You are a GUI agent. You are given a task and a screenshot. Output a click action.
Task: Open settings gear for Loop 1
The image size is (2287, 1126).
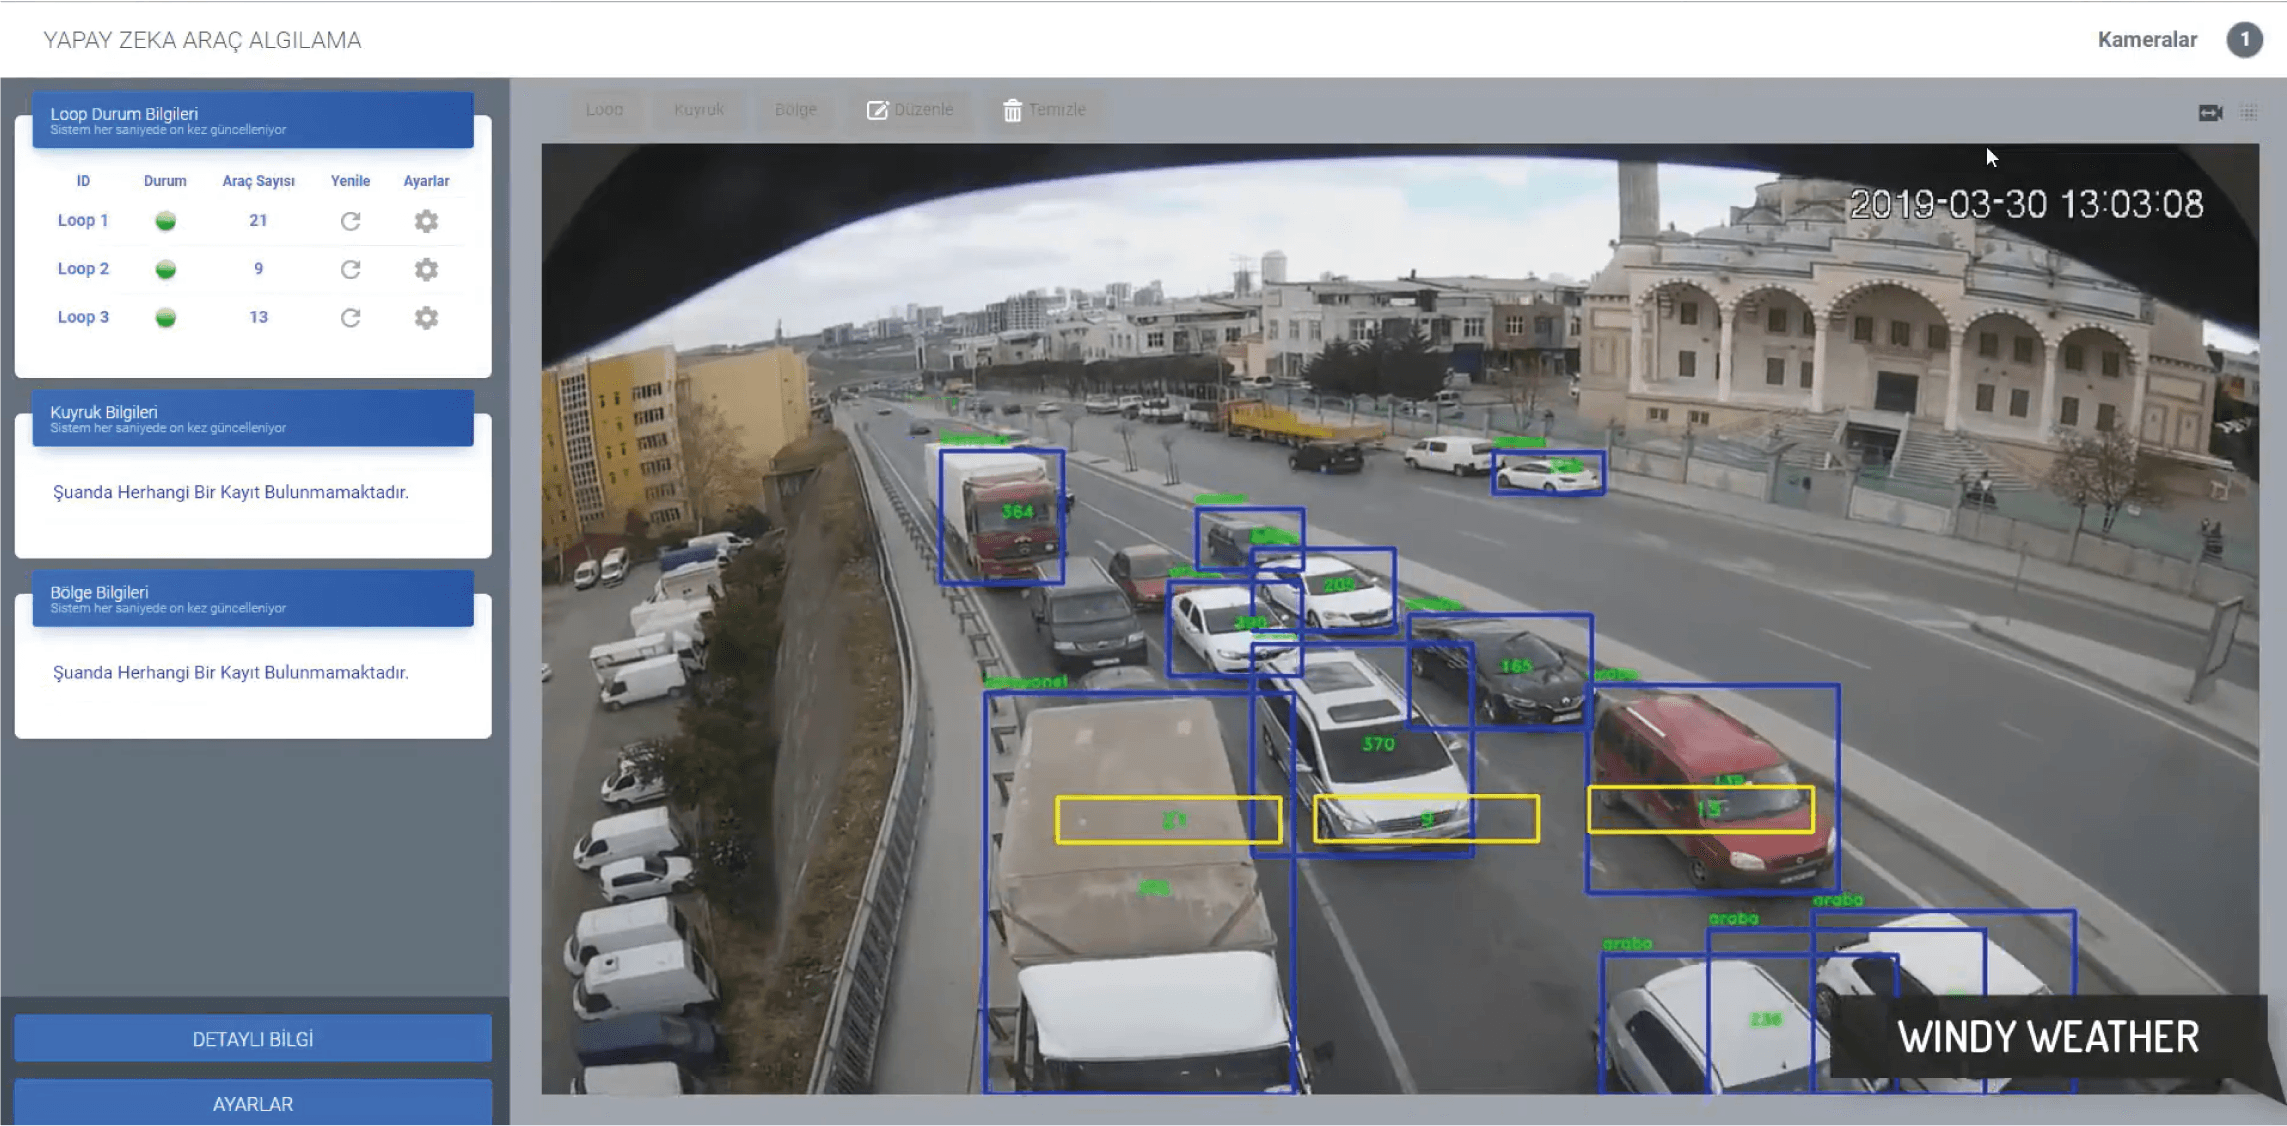(x=426, y=221)
